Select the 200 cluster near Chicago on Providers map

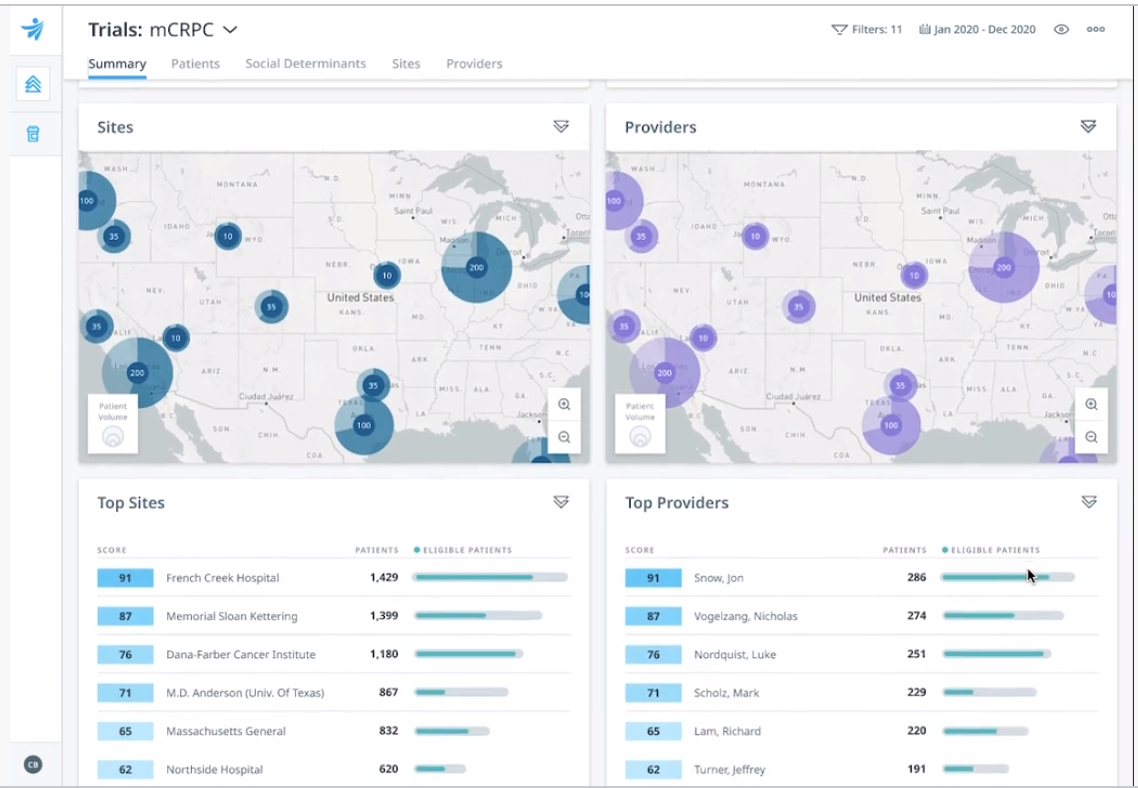1004,267
